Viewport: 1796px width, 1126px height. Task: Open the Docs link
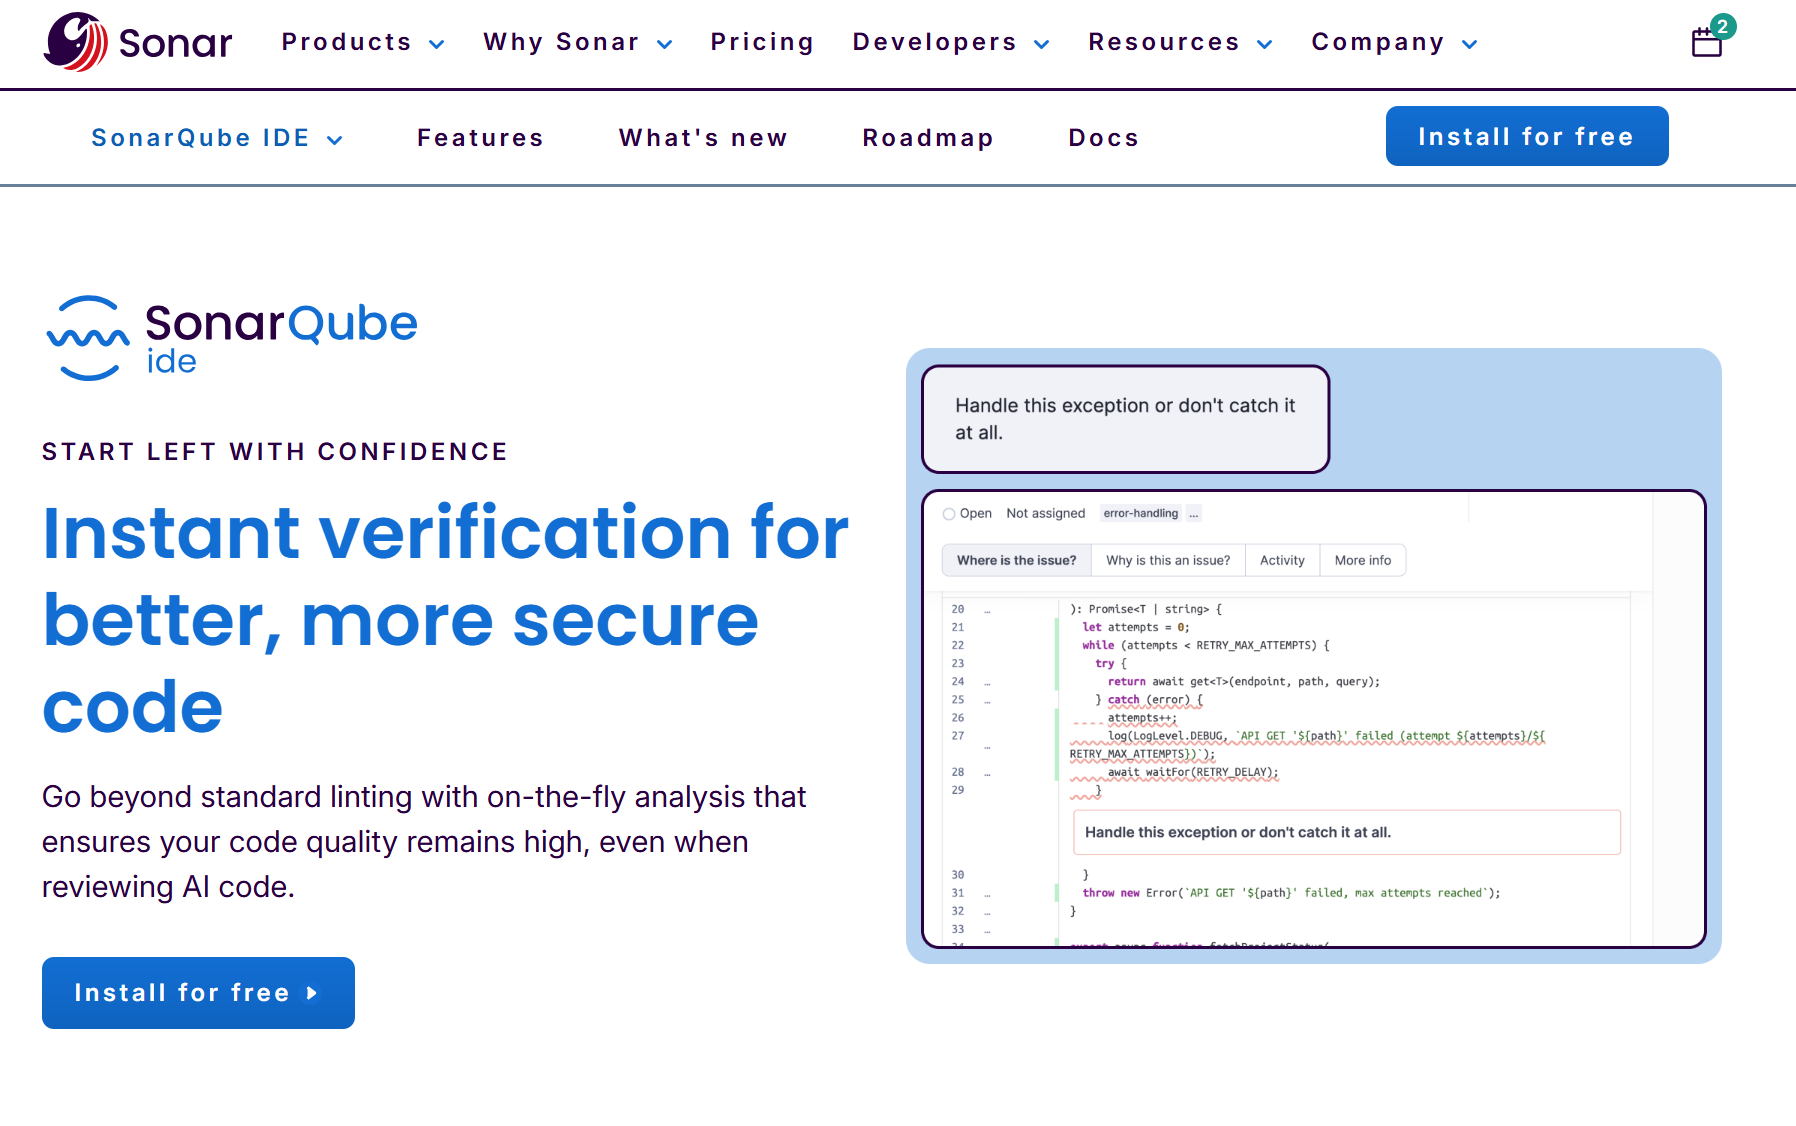pos(1104,138)
